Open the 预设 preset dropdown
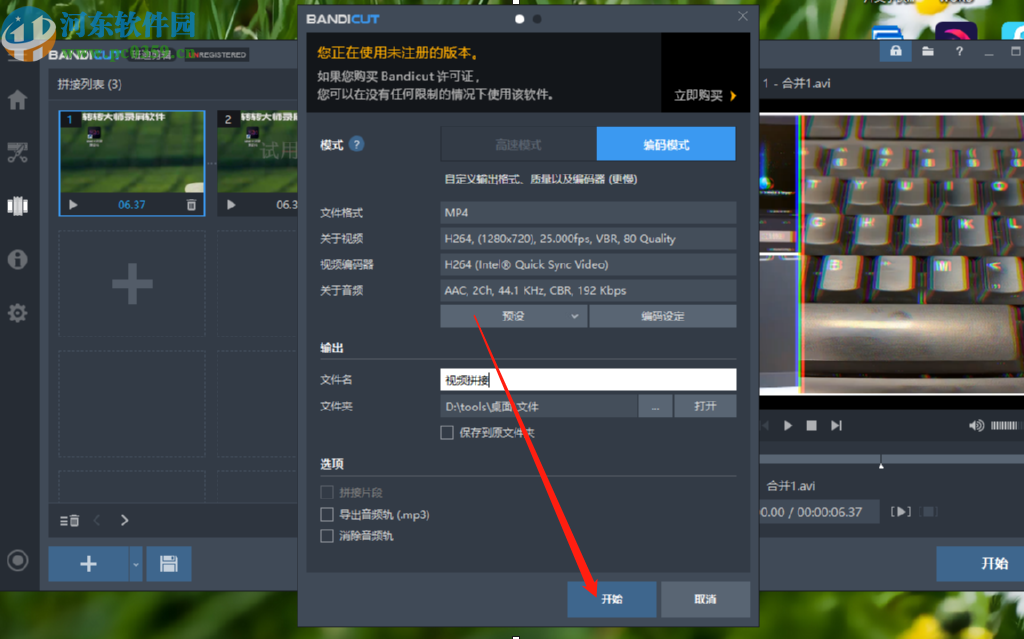Screen dimensions: 1024x639 [513, 315]
